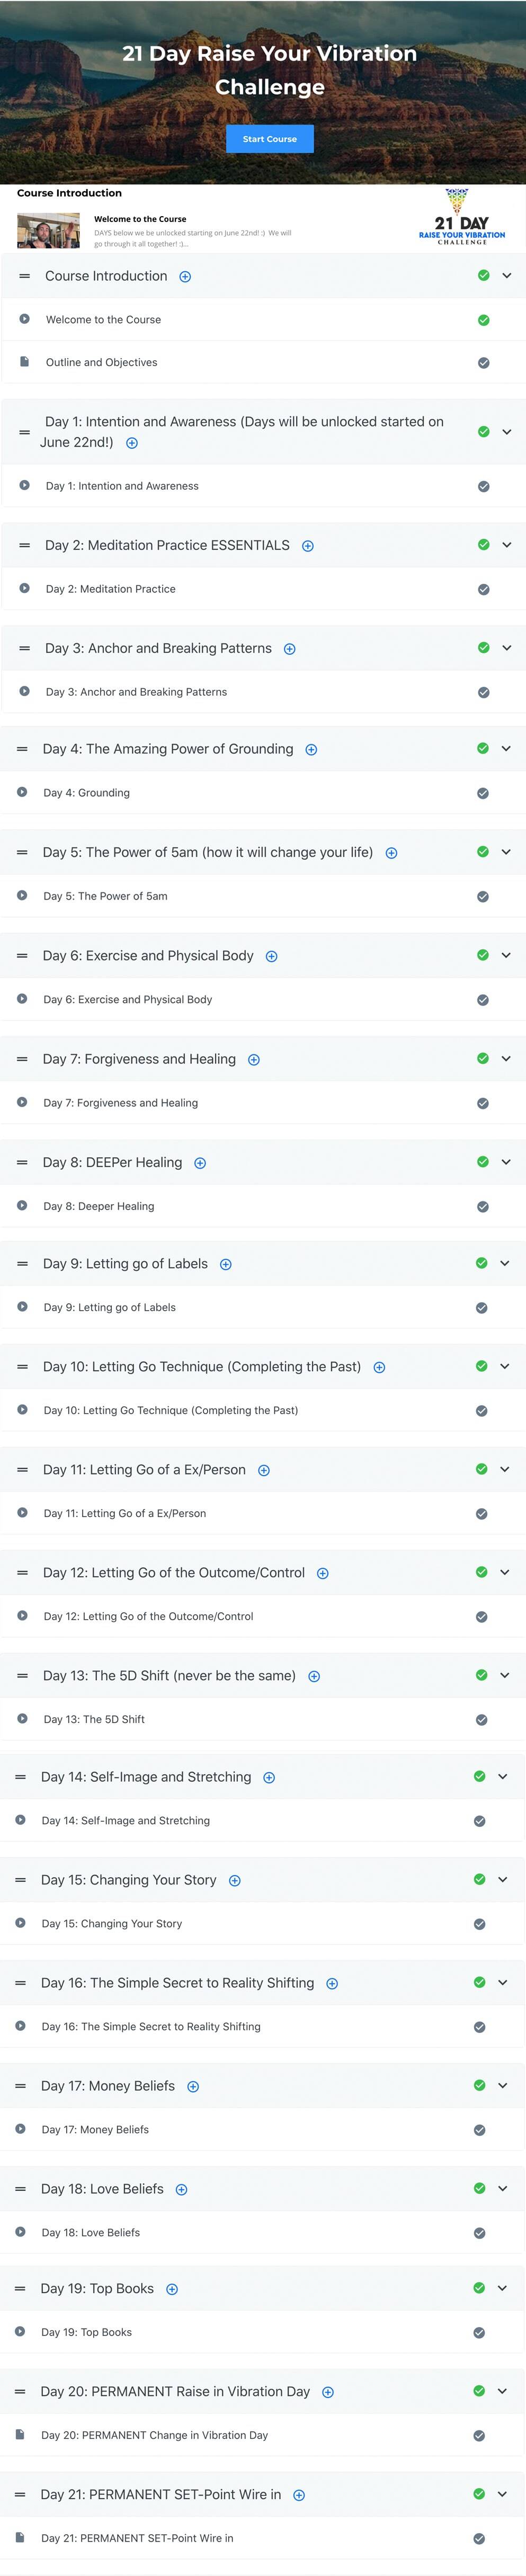Screen dimensions: 526x2576
Task: Open Day 11 Letting Go of a Ex/Person lesson
Action: (125, 1513)
